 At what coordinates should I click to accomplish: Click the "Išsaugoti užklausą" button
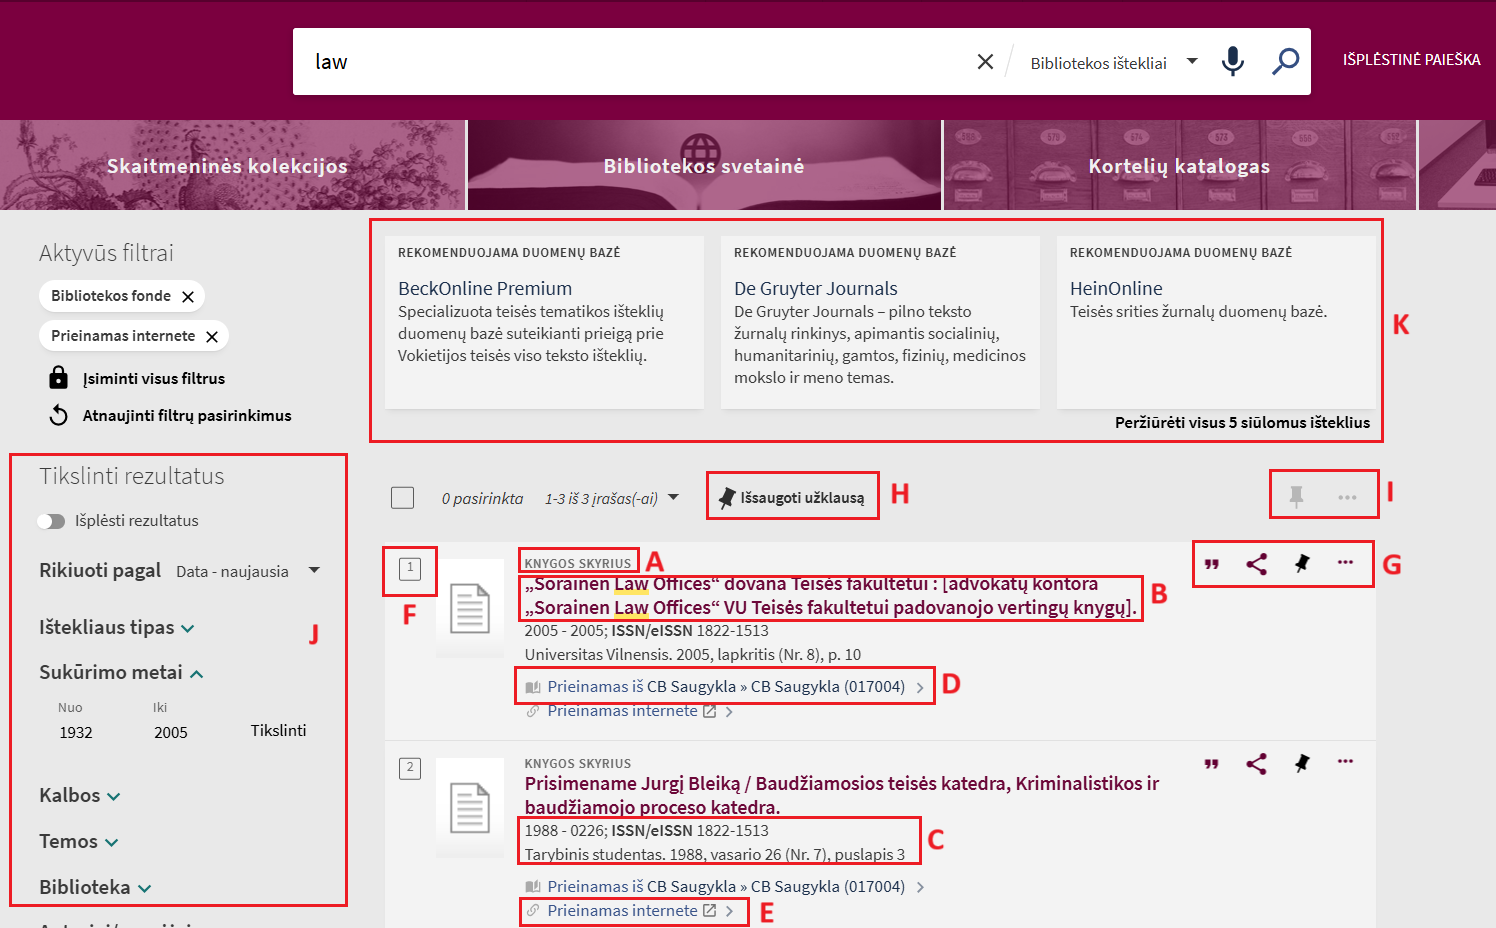(x=793, y=494)
